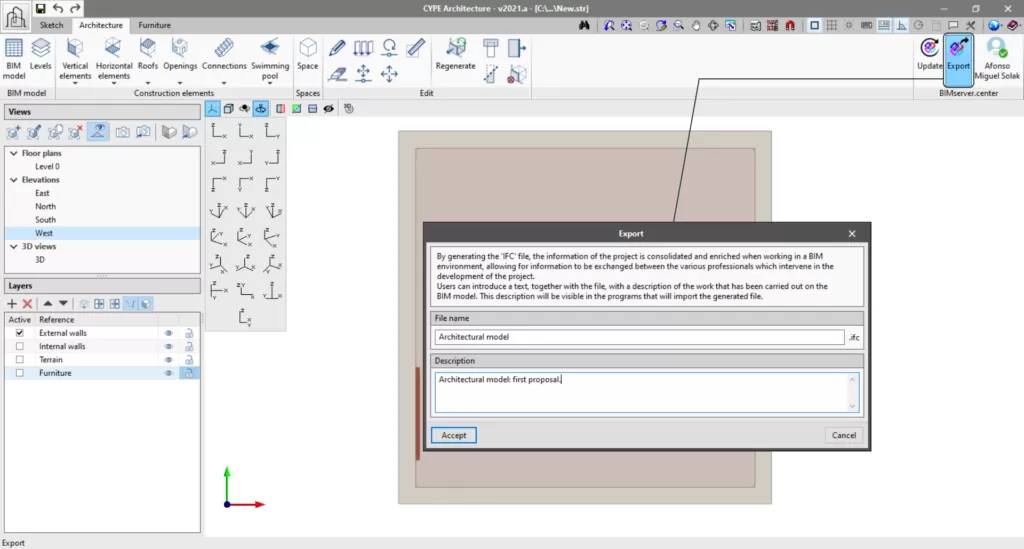
Task: Click Cancel in the Export dialog
Action: (844, 435)
